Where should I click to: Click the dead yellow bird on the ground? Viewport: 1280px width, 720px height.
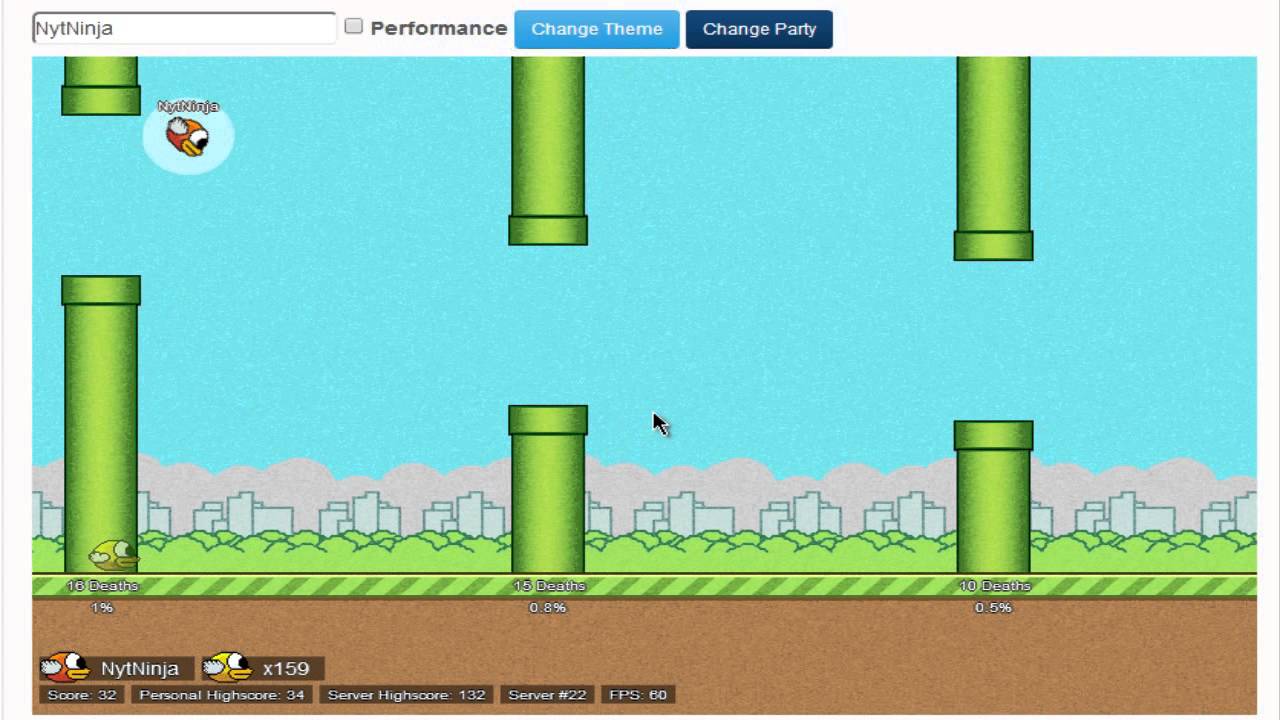pyautogui.click(x=112, y=555)
